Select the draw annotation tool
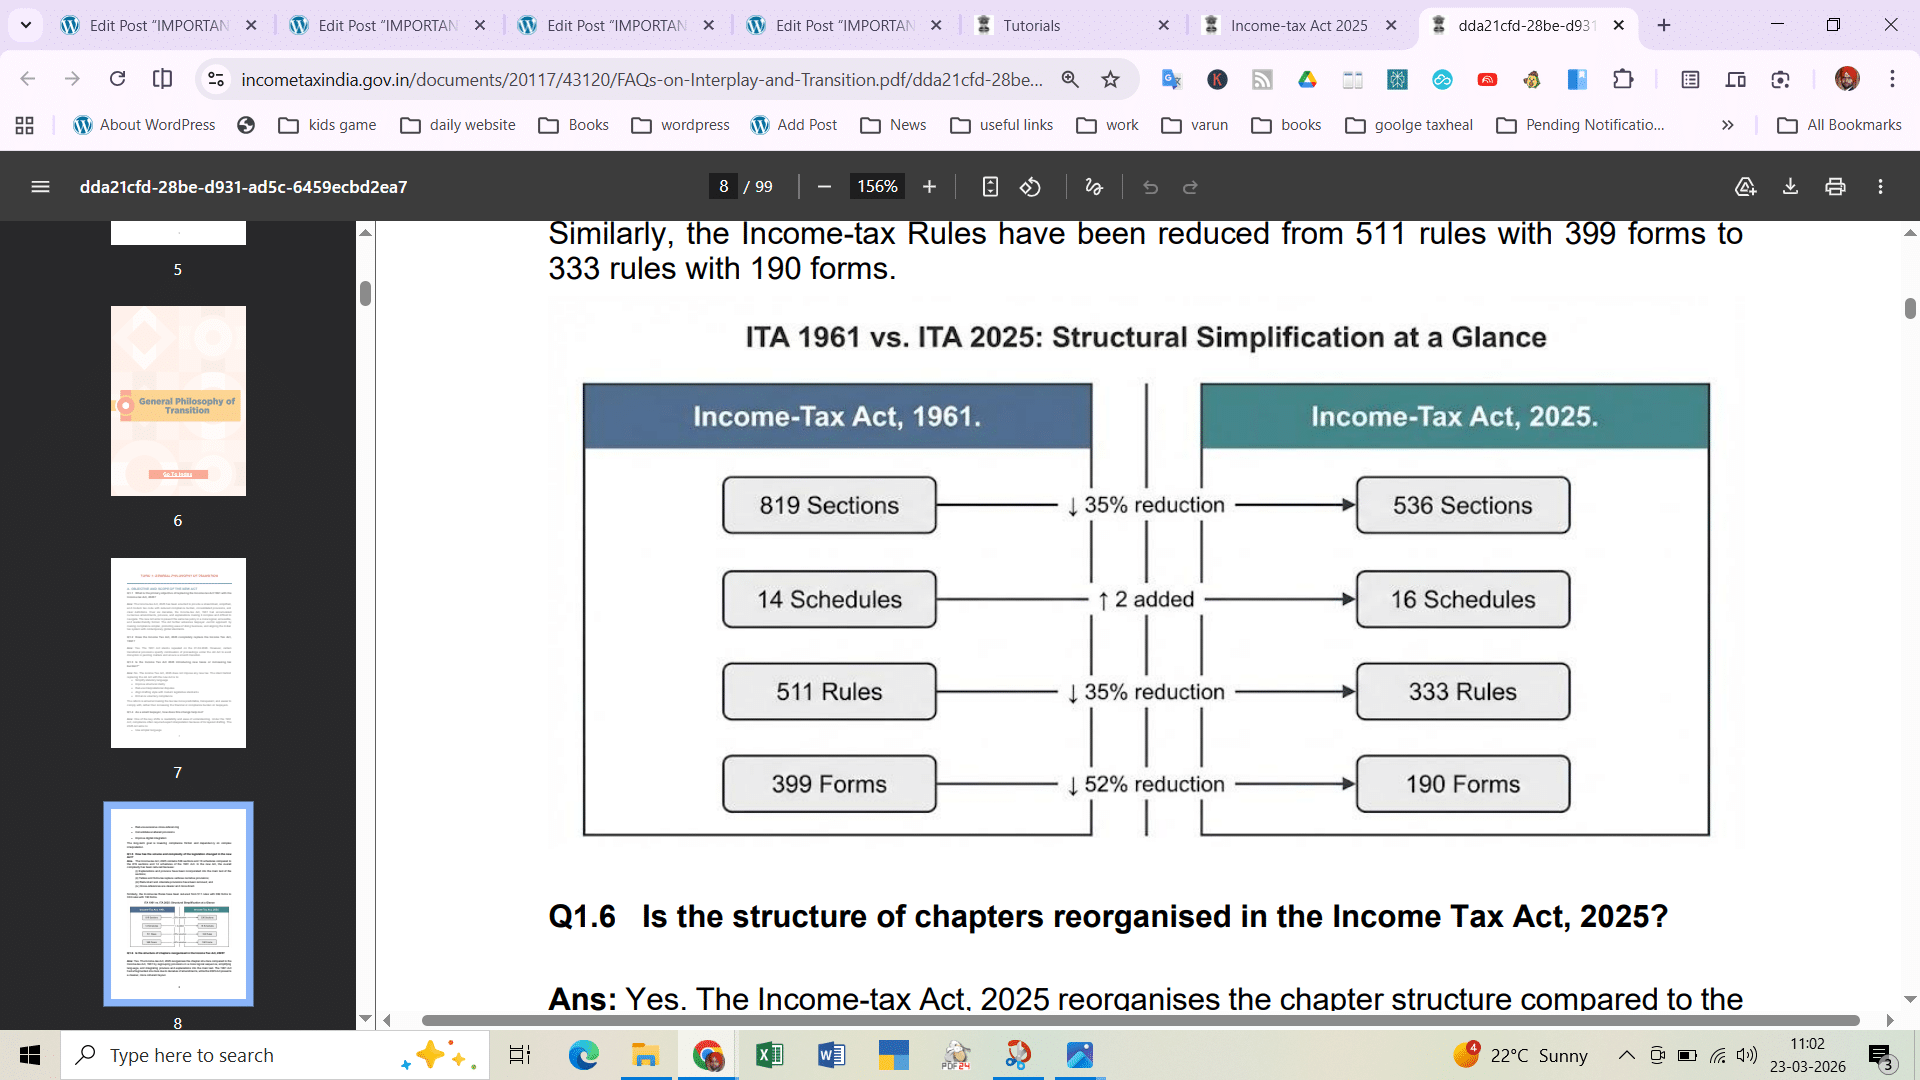 pos(1094,187)
